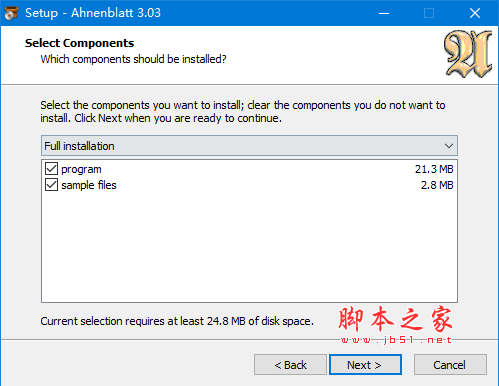The image size is (499, 386).
Task: Open the Full installation type dropdown
Action: click(249, 146)
